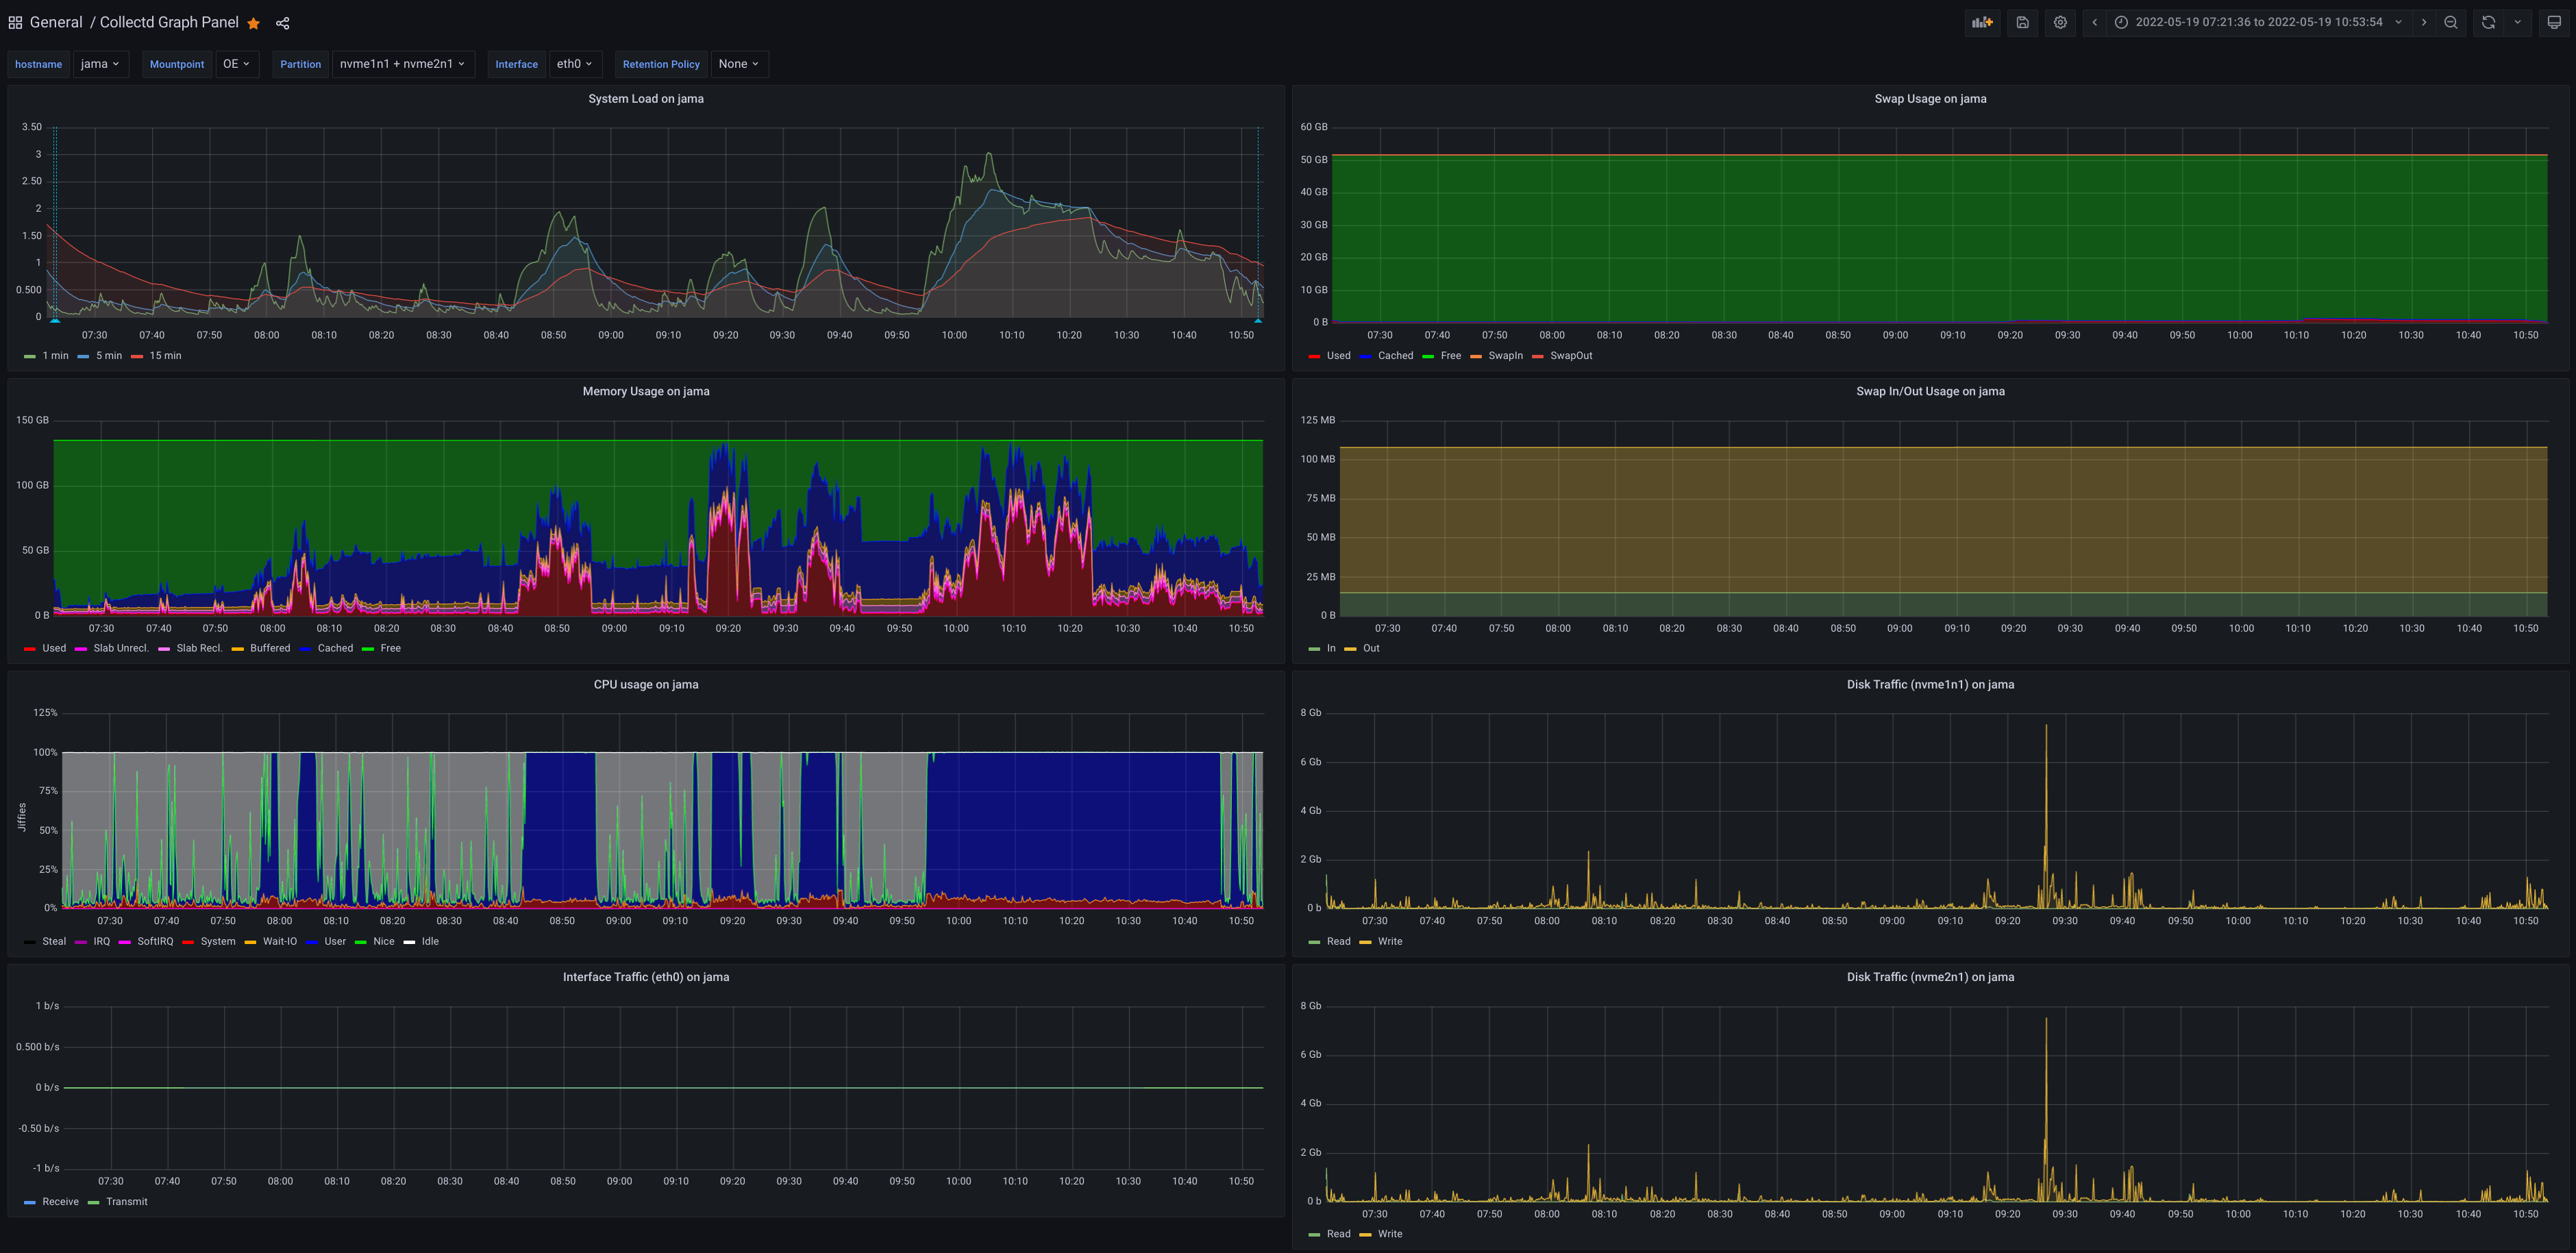Star this dashboard as favorite
Screen dimensions: 2576x1253
point(254,23)
